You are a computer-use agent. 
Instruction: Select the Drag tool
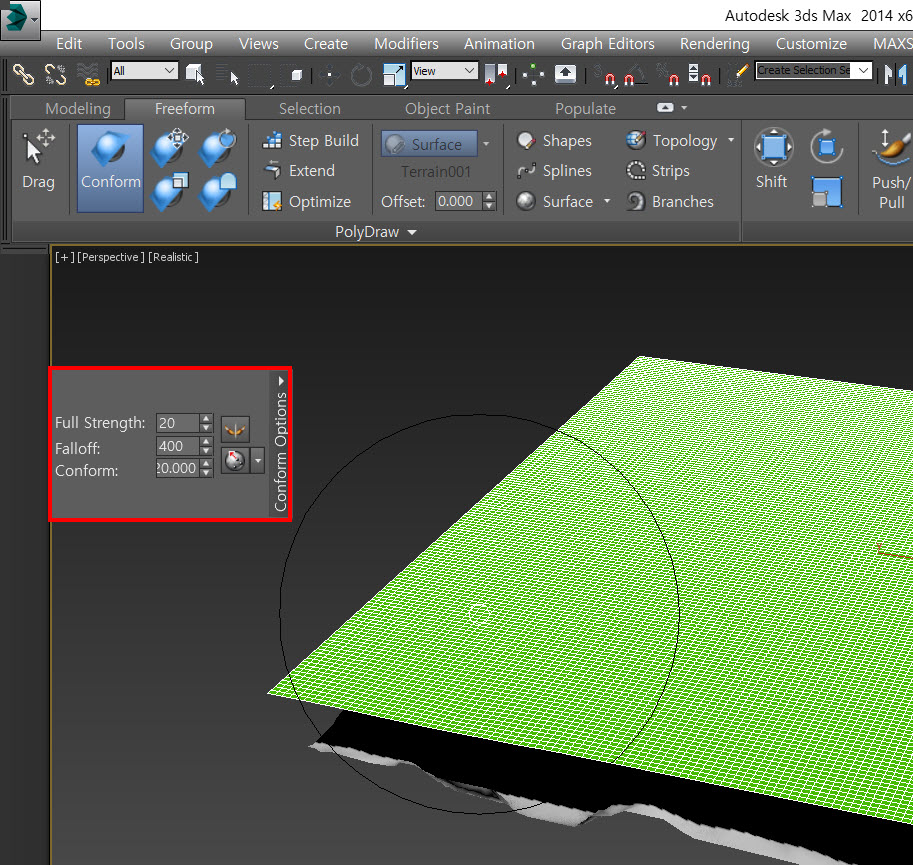38,160
